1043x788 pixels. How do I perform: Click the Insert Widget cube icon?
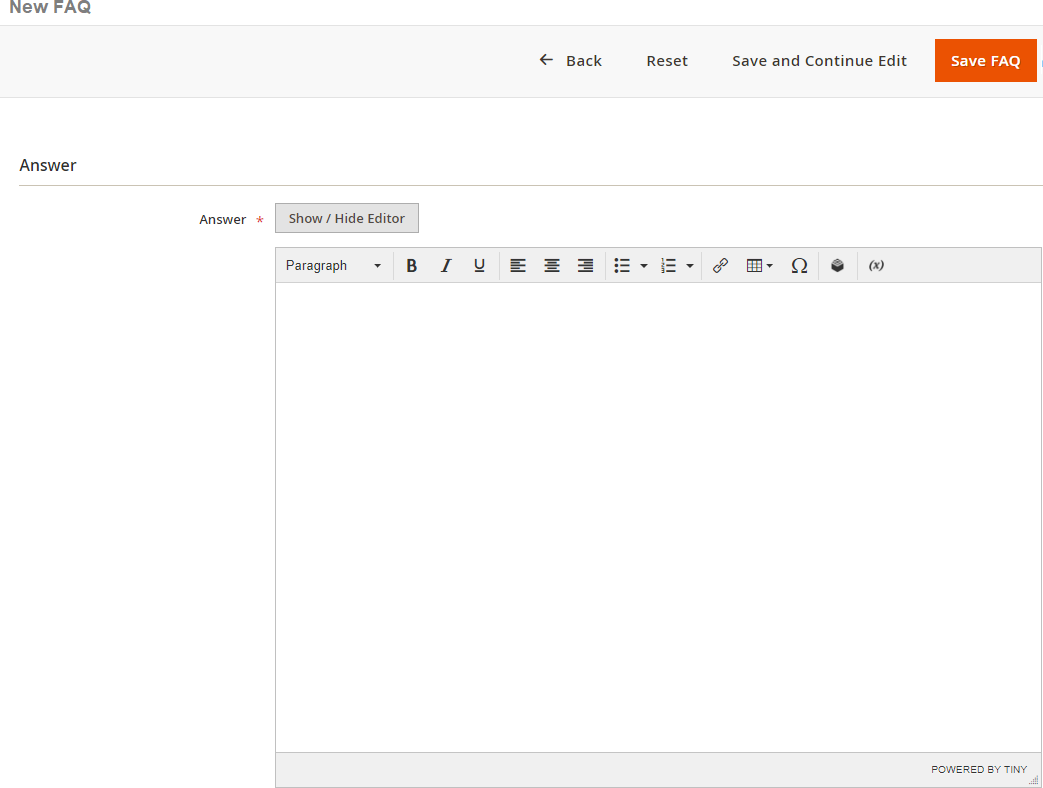pos(838,266)
